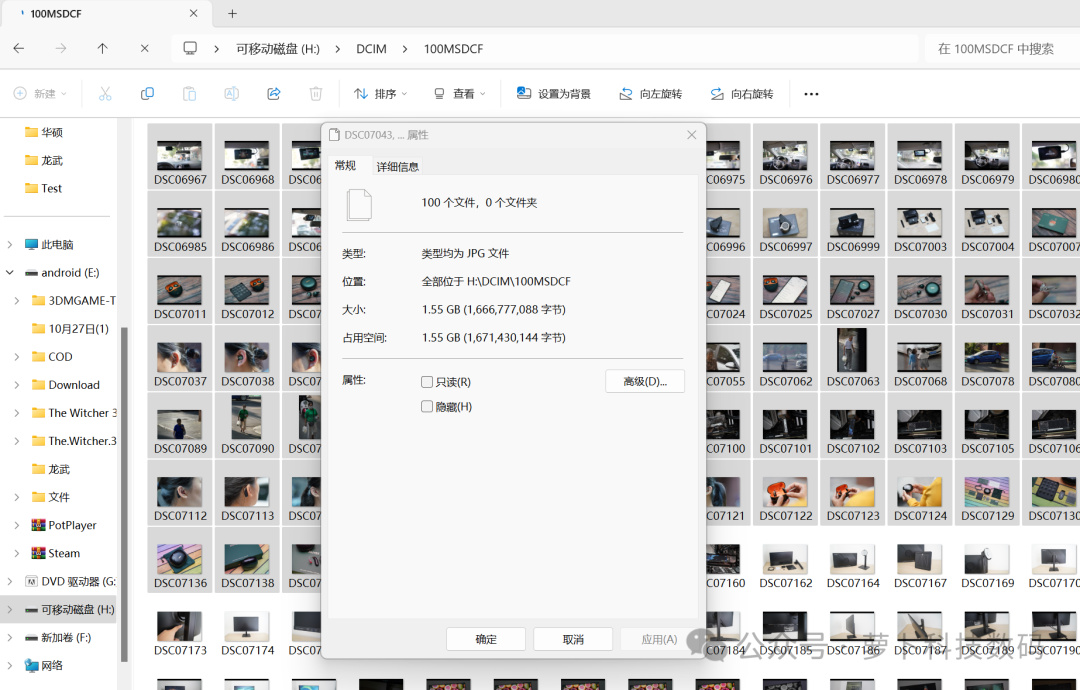The image size is (1080, 690).
Task: Click the 取消 cancel button
Action: coord(573,639)
